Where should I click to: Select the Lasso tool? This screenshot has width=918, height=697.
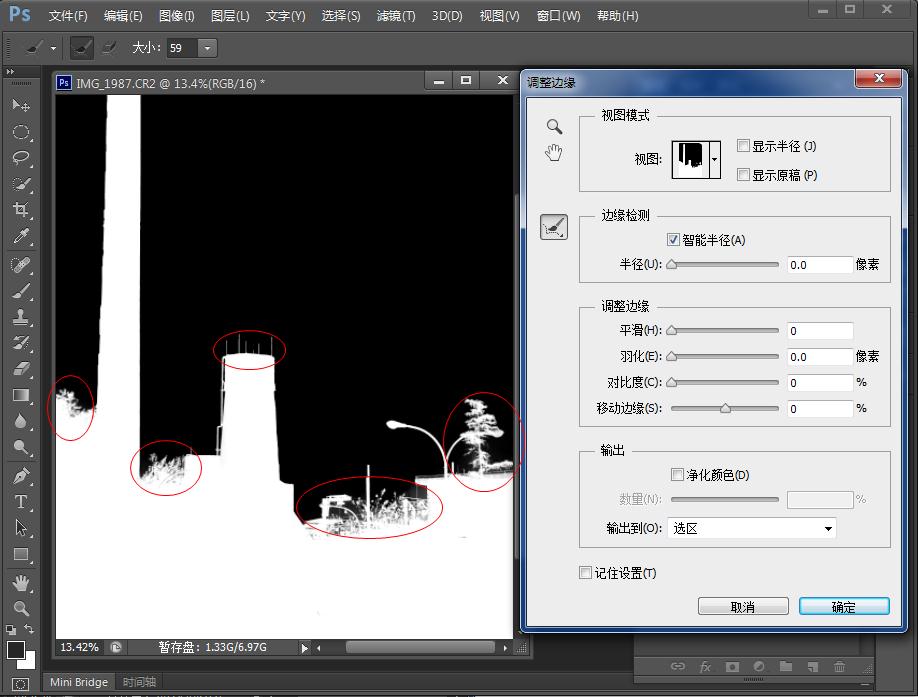click(20, 158)
